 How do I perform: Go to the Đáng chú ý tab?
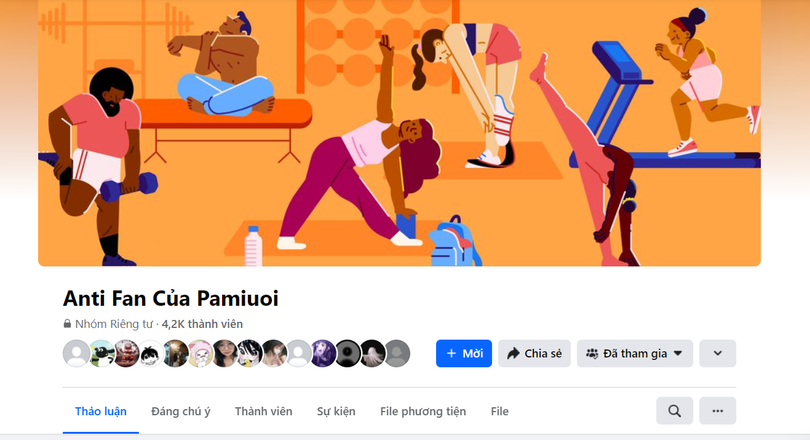click(181, 411)
